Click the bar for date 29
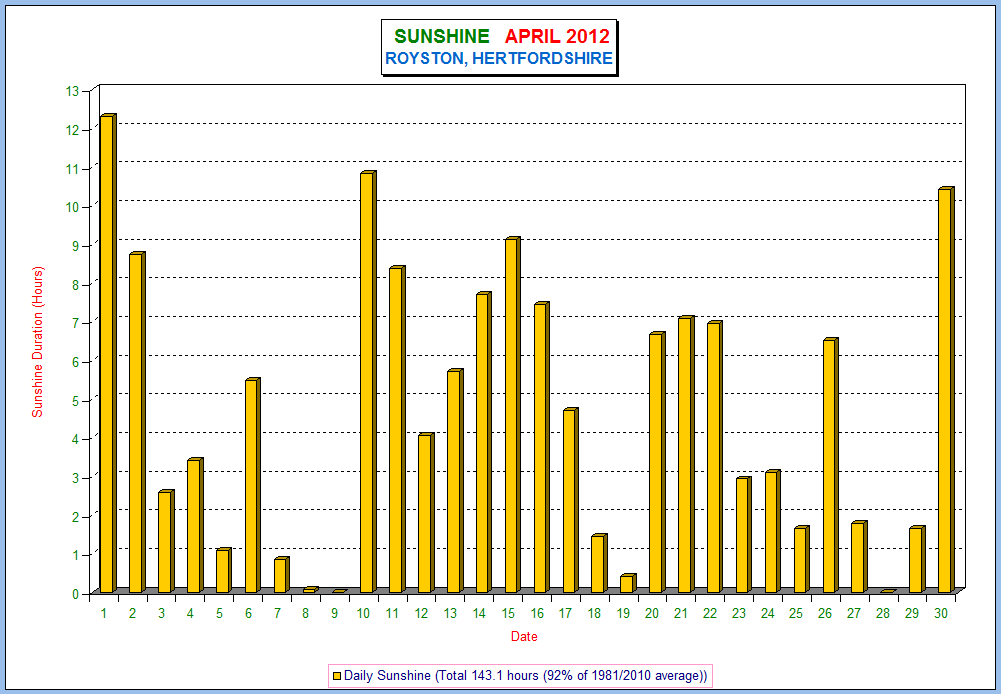 coord(917,559)
